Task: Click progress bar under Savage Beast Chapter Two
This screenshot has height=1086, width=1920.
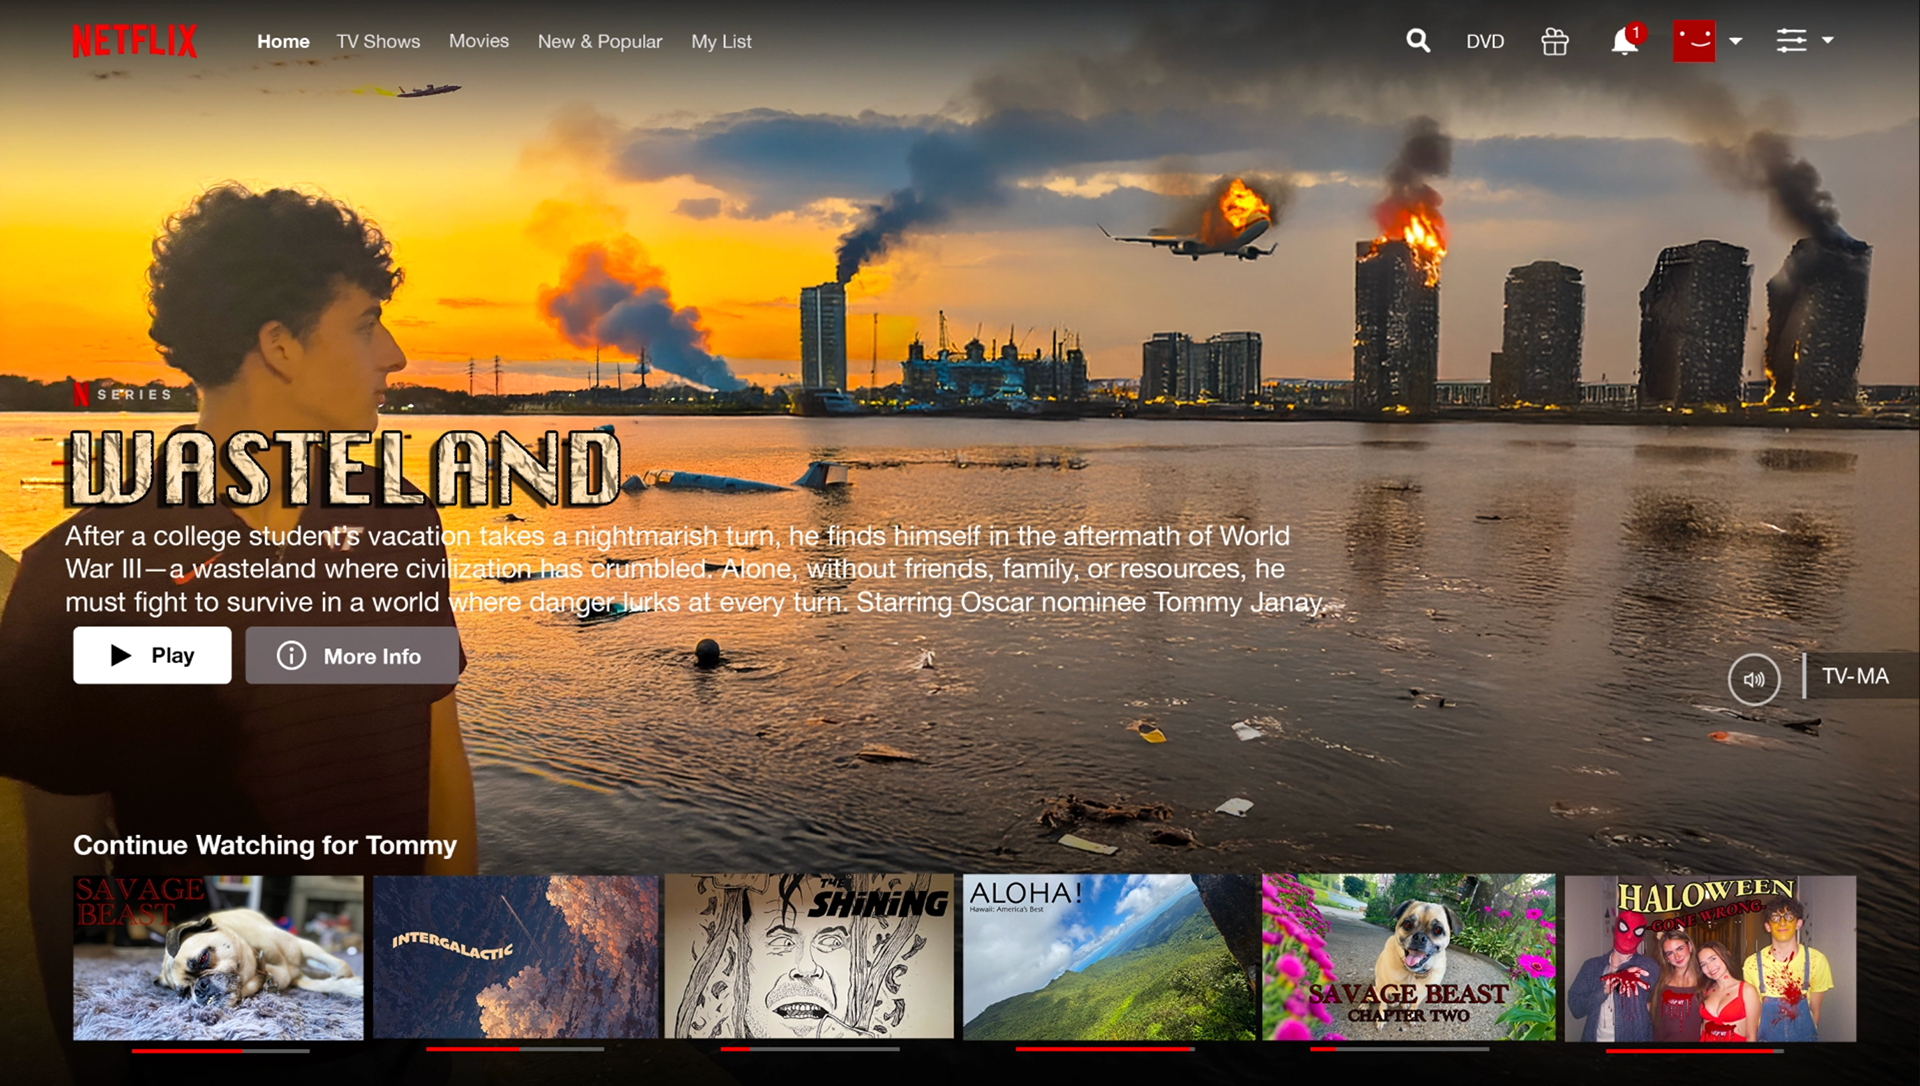Action: click(1400, 1049)
